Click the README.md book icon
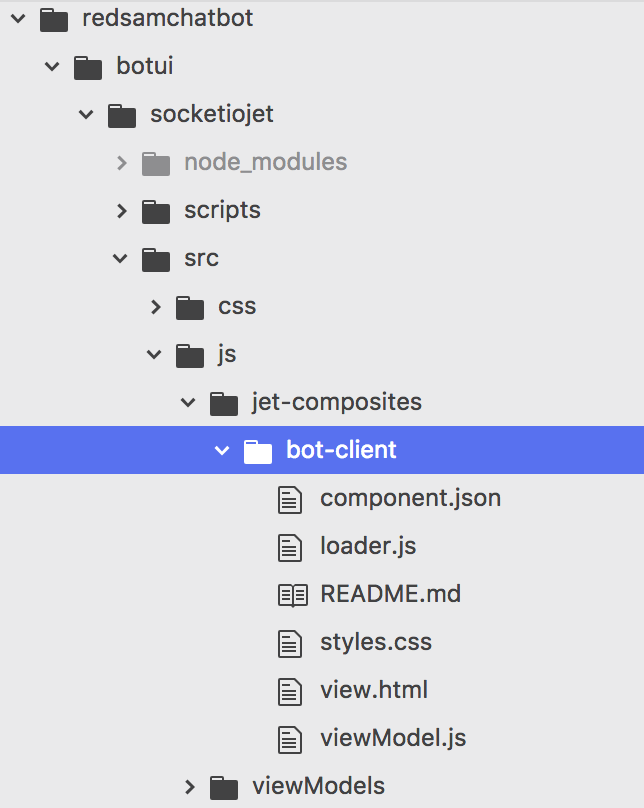The image size is (644, 808). point(292,595)
